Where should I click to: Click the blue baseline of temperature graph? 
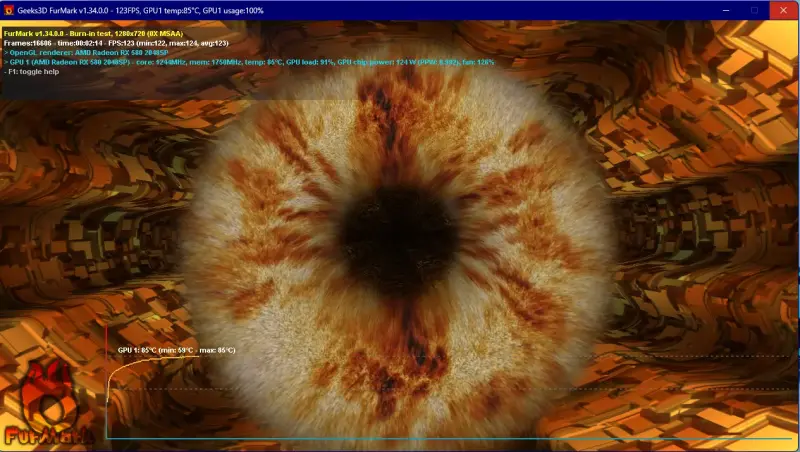450,438
